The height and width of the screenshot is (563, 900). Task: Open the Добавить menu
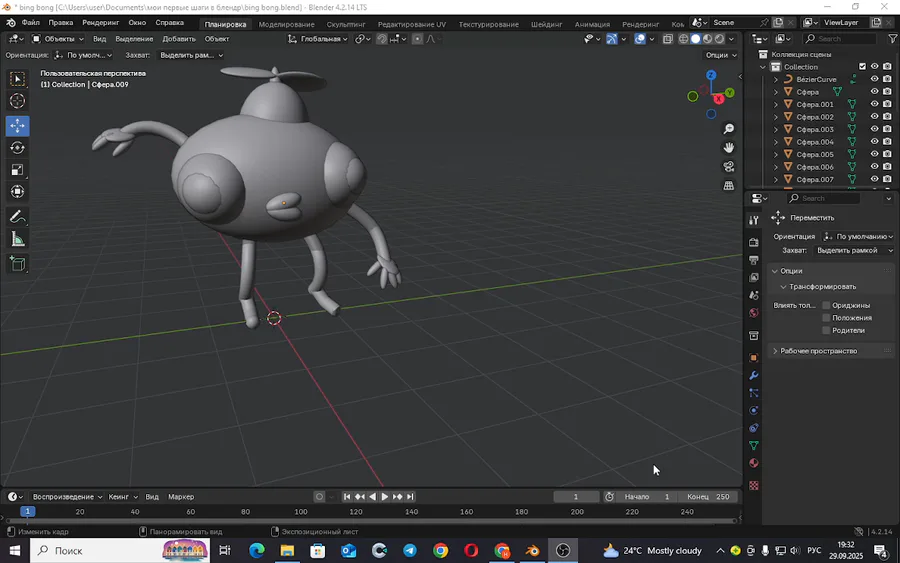tap(179, 39)
